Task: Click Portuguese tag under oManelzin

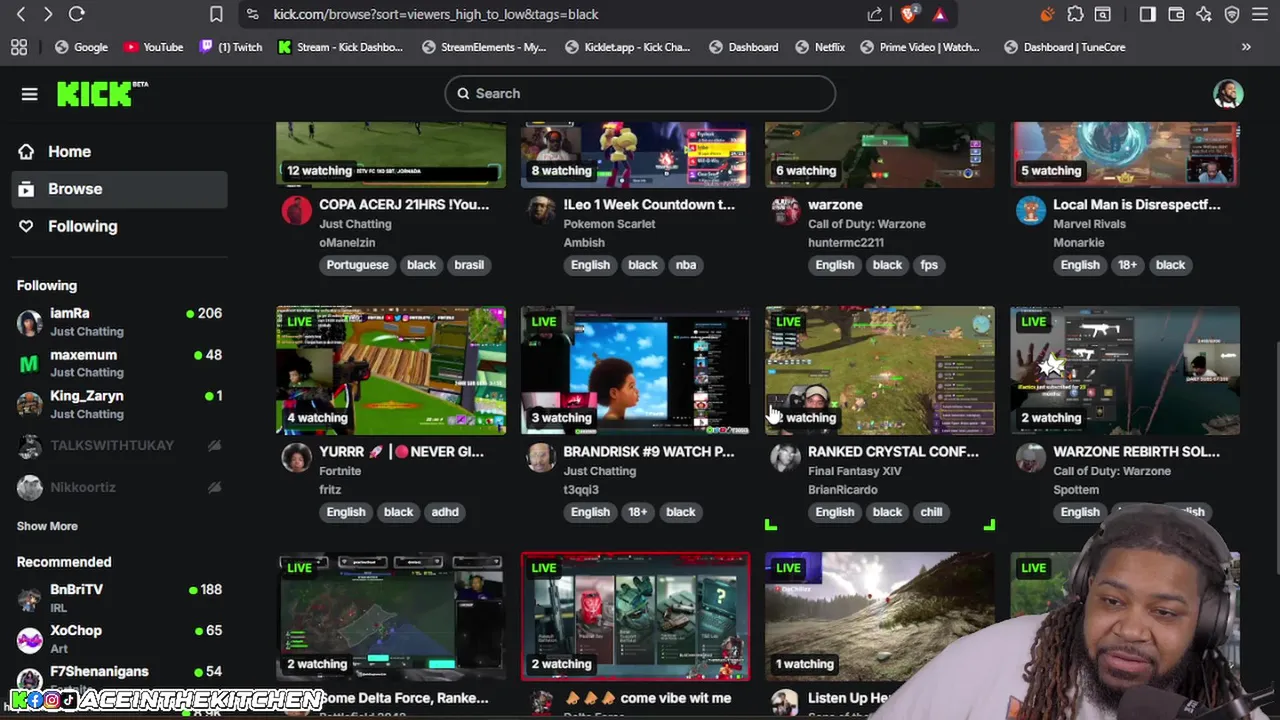Action: tap(357, 265)
